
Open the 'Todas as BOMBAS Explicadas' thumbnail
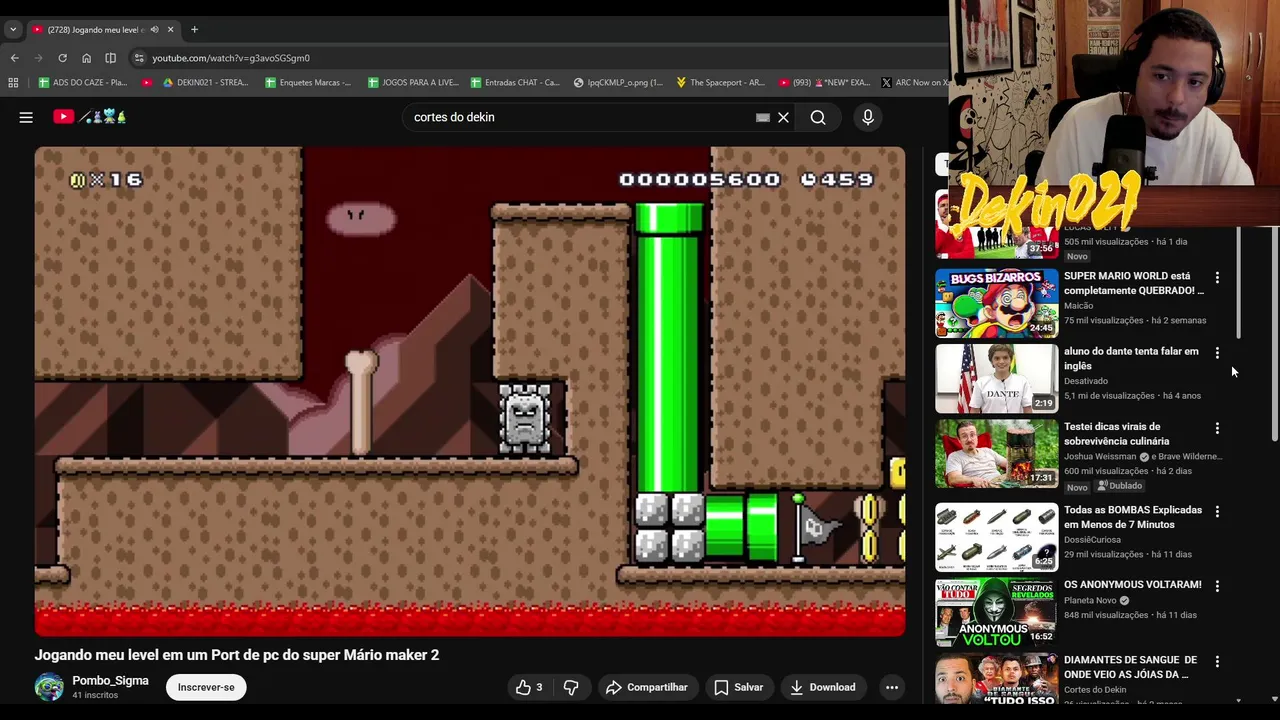tap(996, 537)
